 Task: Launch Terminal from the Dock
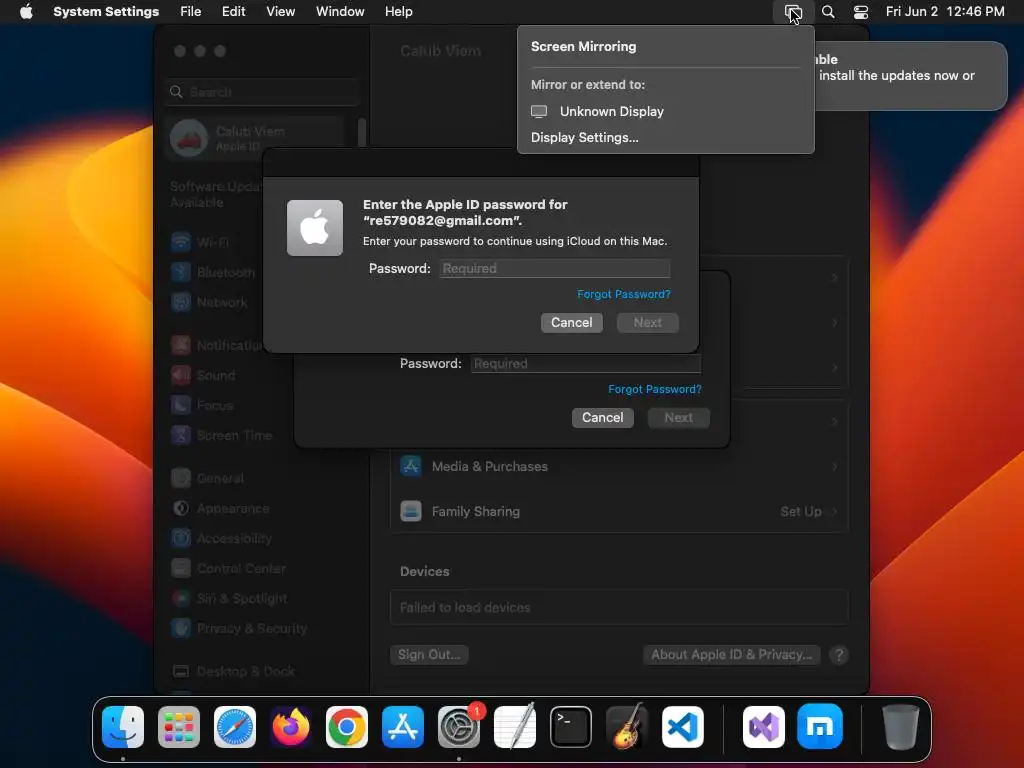point(571,727)
